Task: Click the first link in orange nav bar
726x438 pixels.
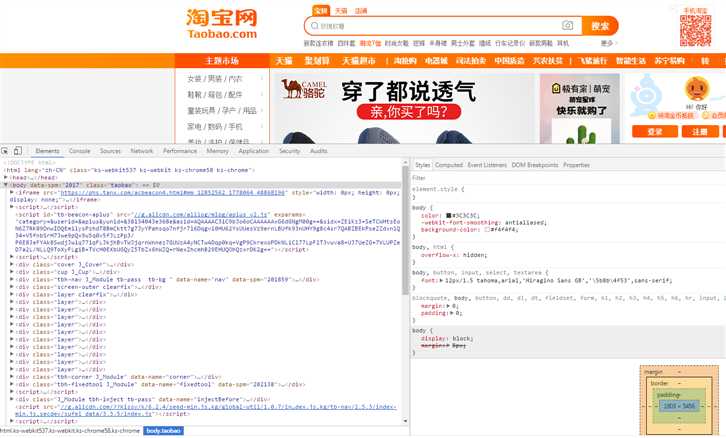Action: pyautogui.click(x=283, y=61)
